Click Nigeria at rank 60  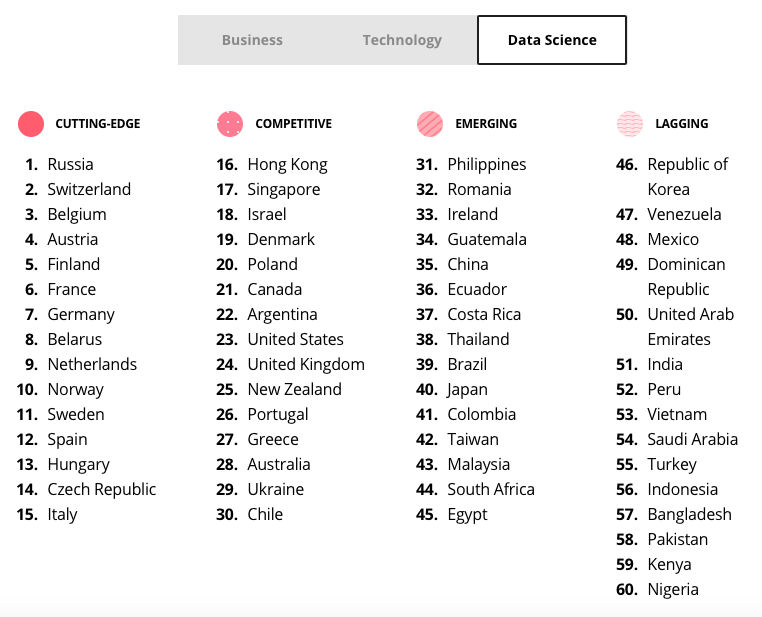click(x=673, y=589)
